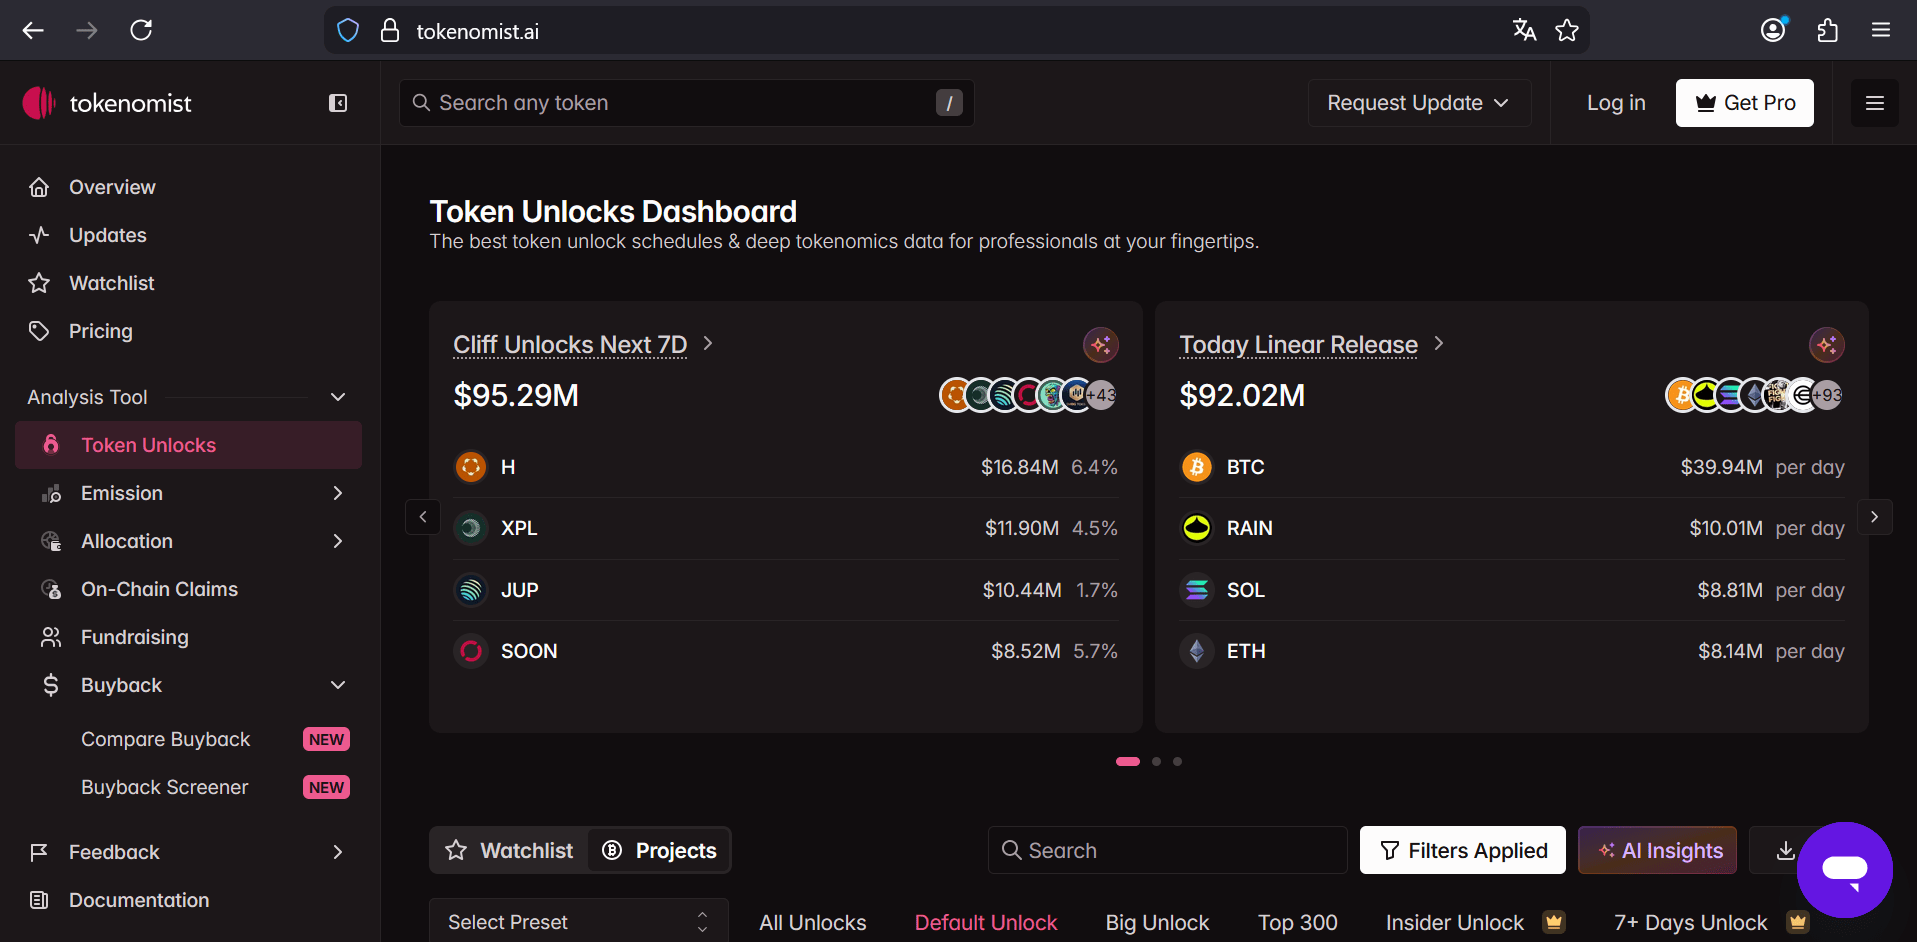Click the AI Insights button
The height and width of the screenshot is (942, 1917).
pos(1658,850)
